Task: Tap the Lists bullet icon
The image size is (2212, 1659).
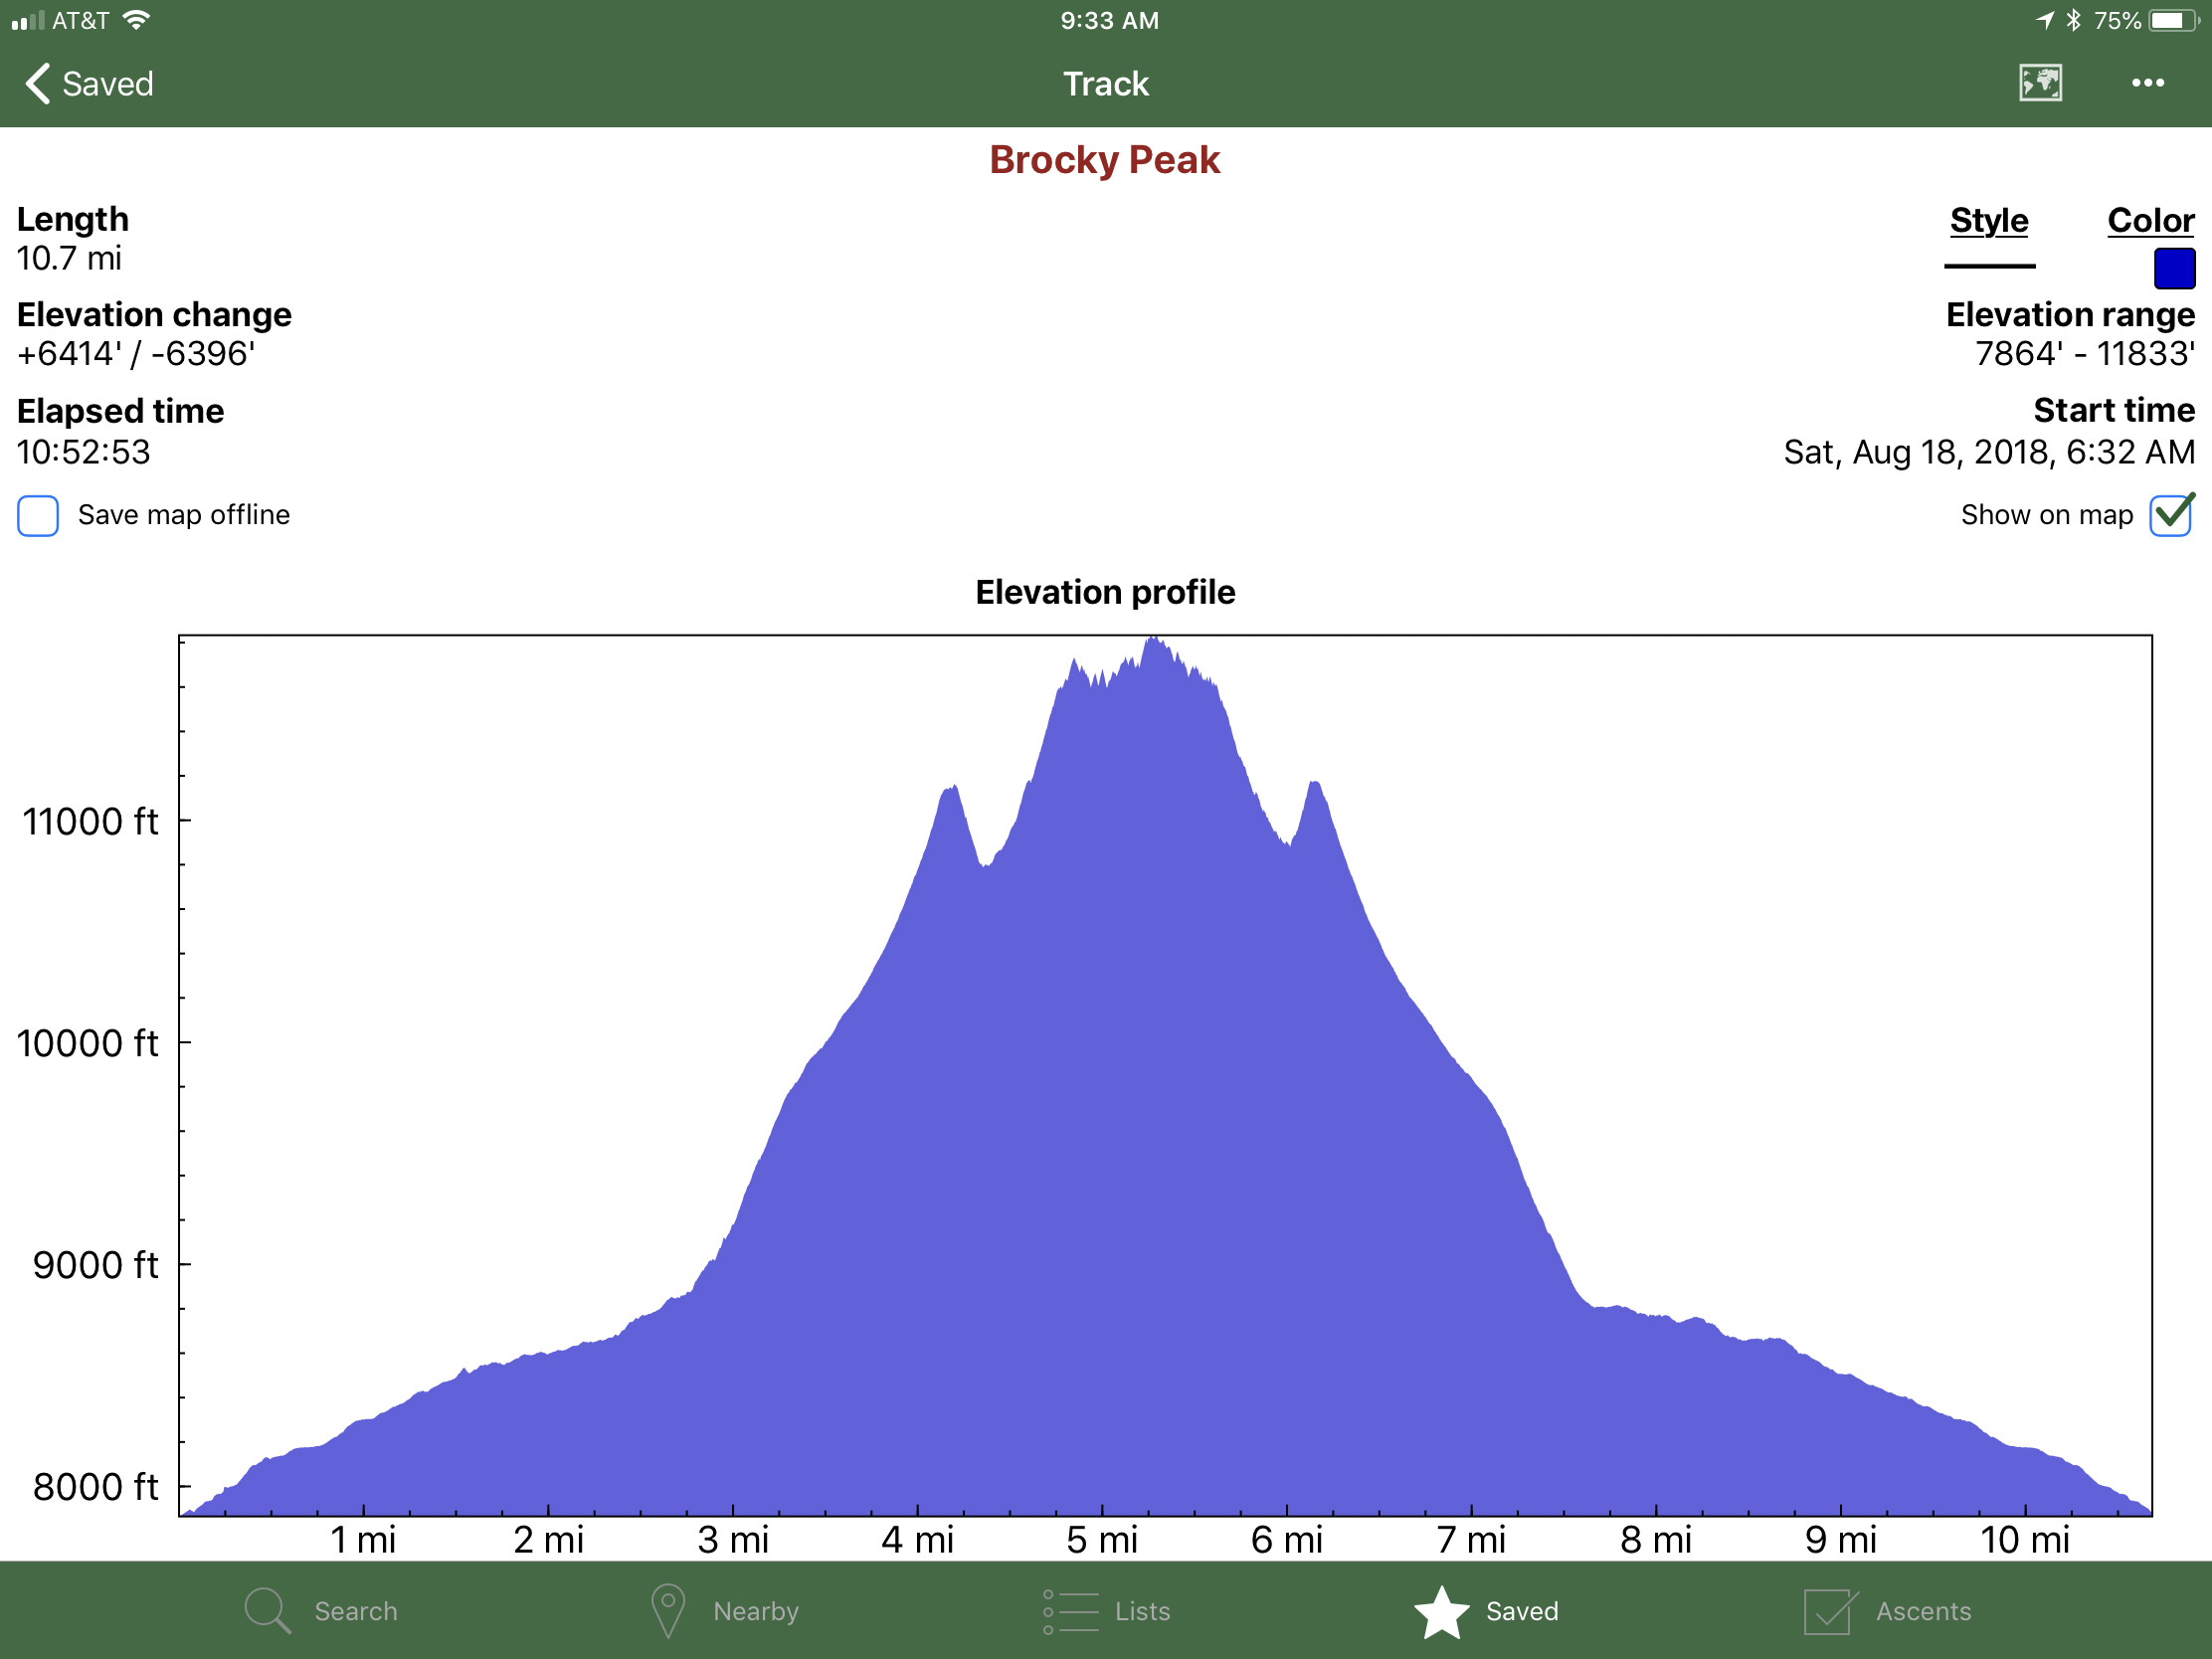Action: coord(1069,1611)
